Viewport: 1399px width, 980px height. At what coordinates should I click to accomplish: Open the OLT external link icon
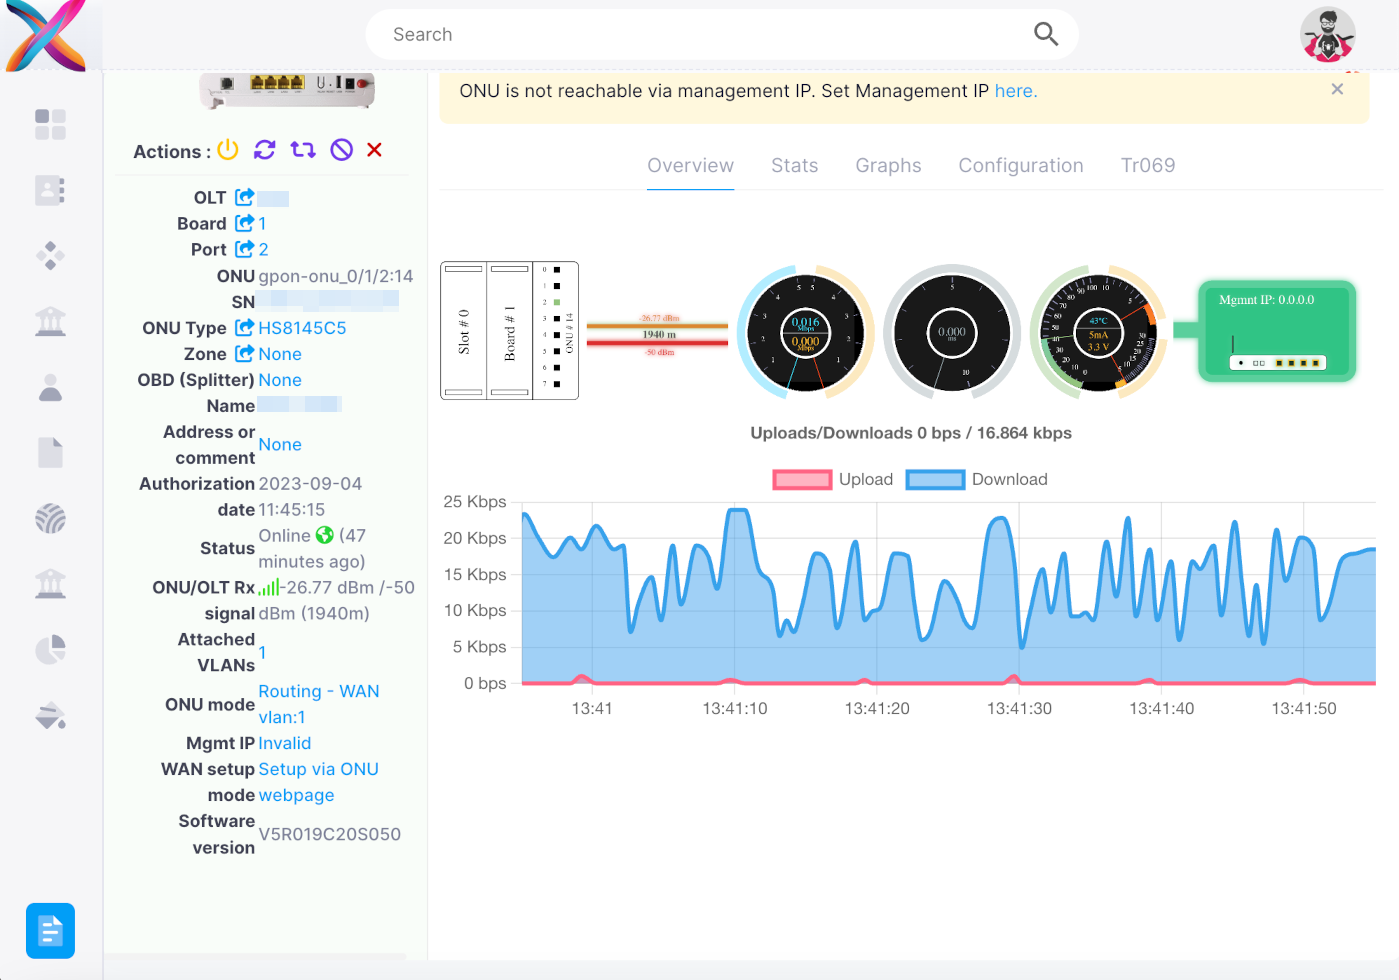click(x=244, y=197)
